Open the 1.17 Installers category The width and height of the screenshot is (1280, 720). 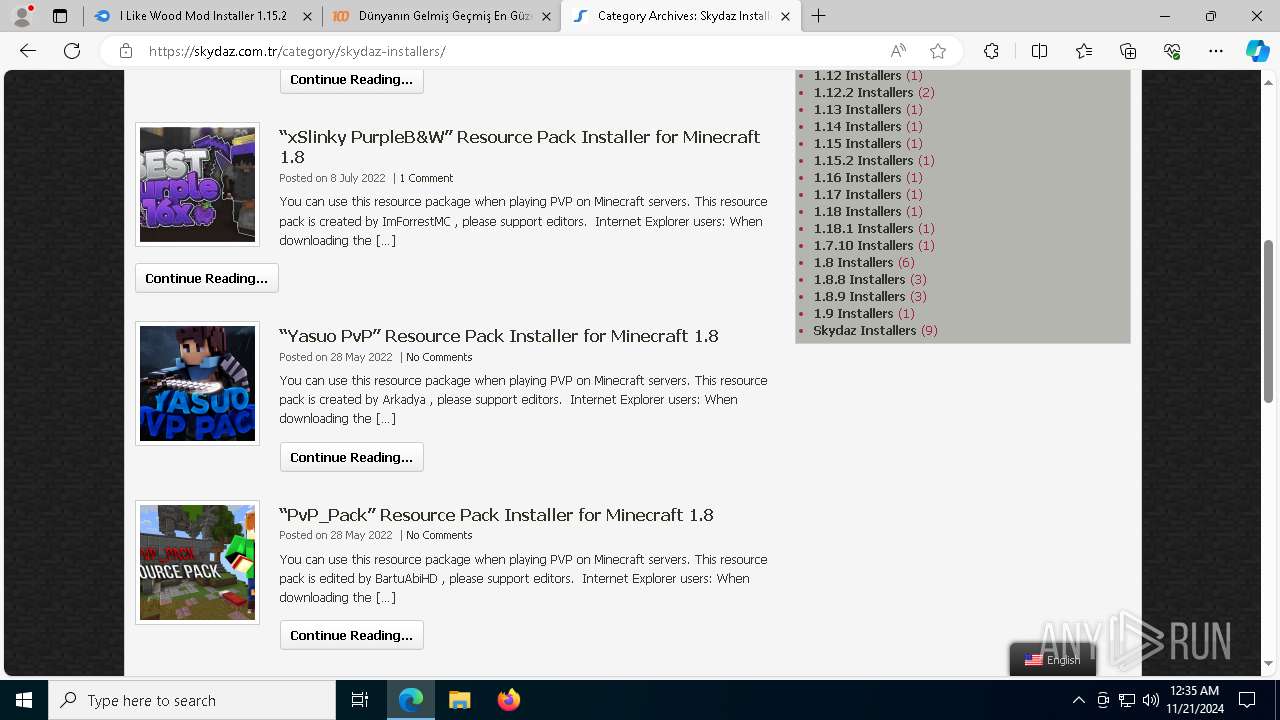(x=857, y=194)
